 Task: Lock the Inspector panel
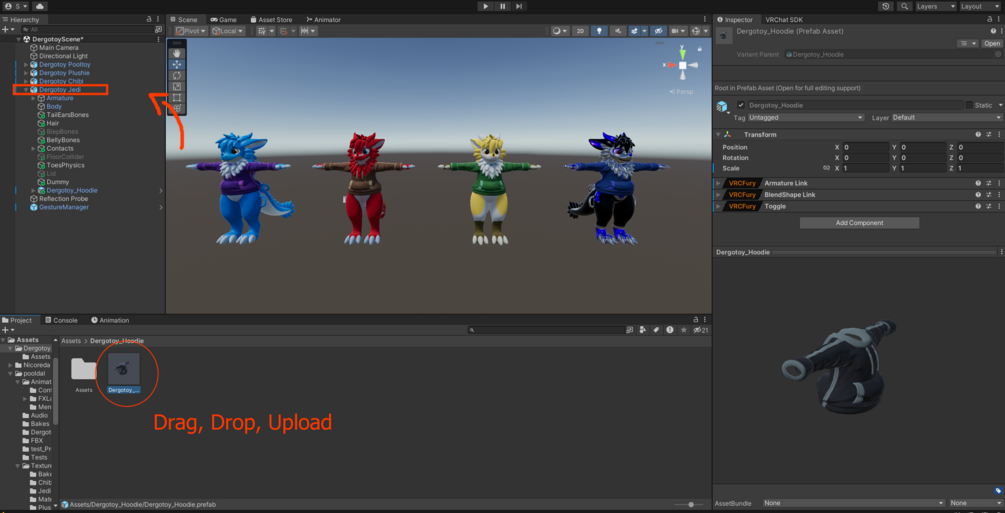tap(988, 20)
